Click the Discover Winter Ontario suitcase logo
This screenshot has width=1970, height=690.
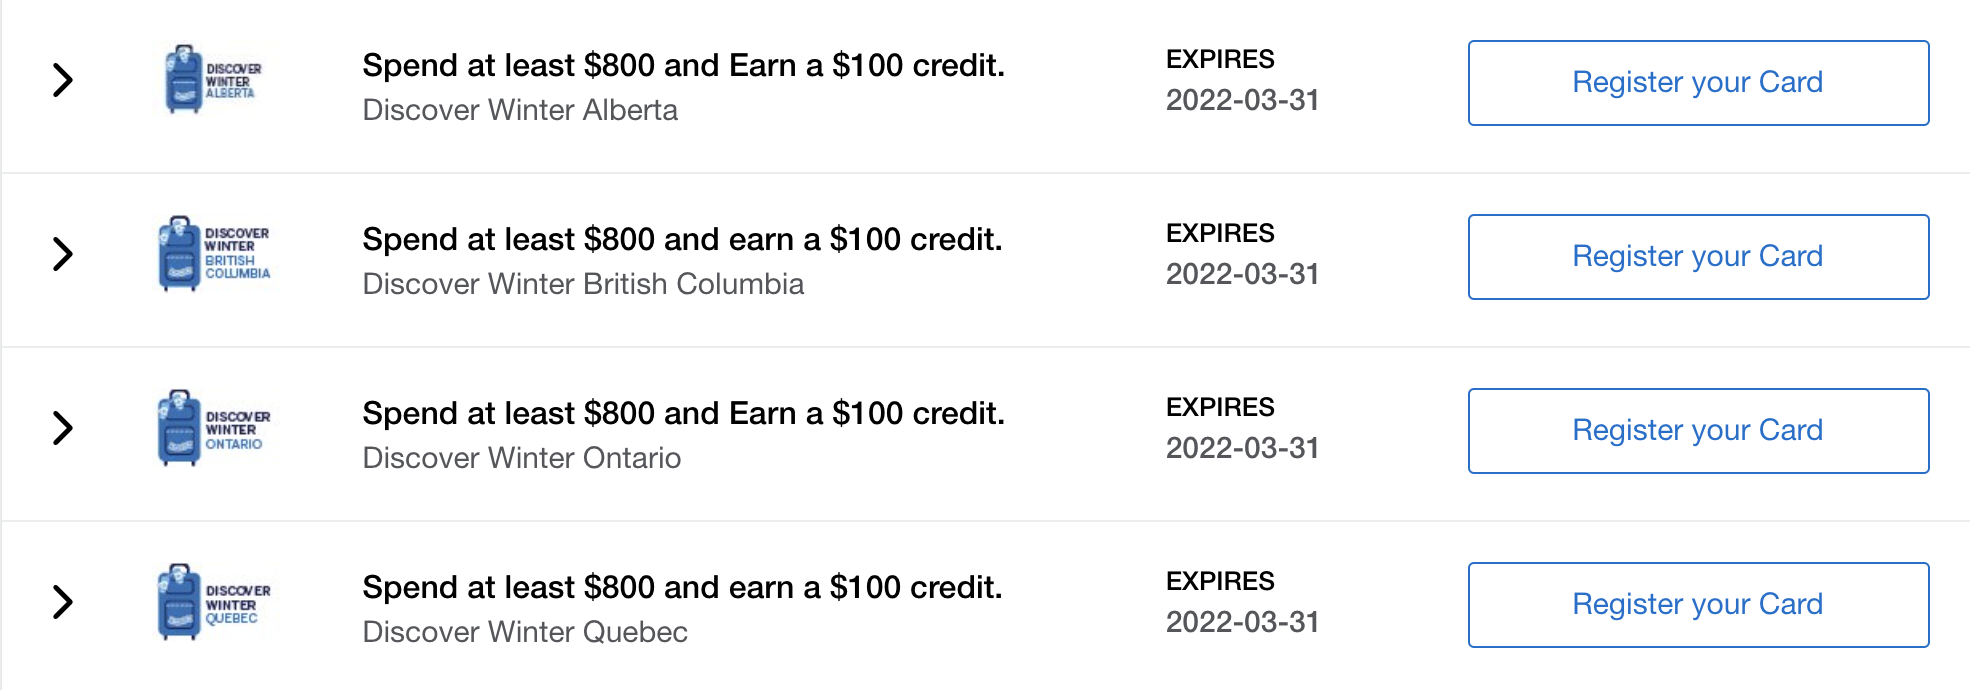click(214, 428)
